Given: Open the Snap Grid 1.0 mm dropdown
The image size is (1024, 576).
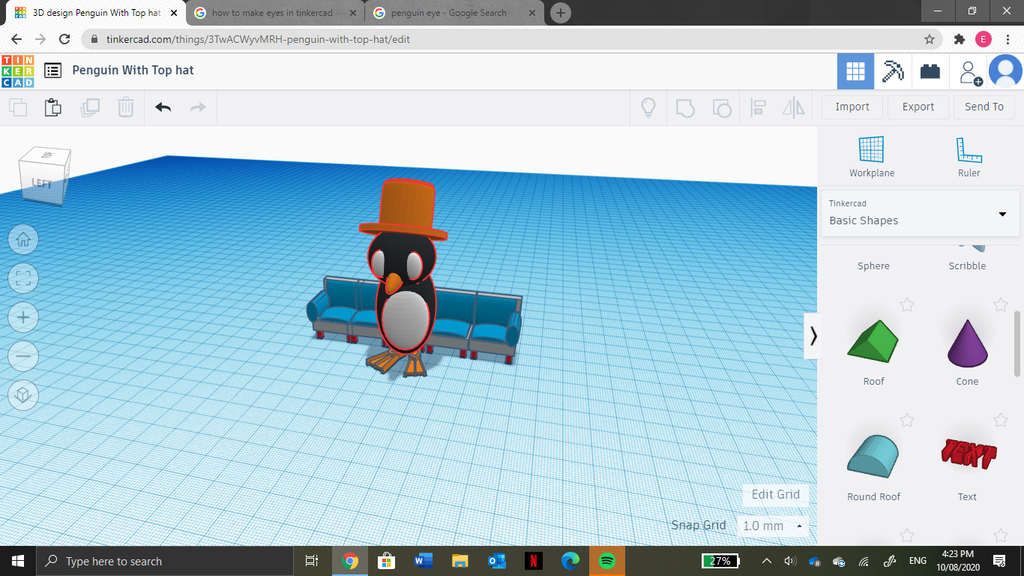Looking at the screenshot, I should tap(773, 526).
